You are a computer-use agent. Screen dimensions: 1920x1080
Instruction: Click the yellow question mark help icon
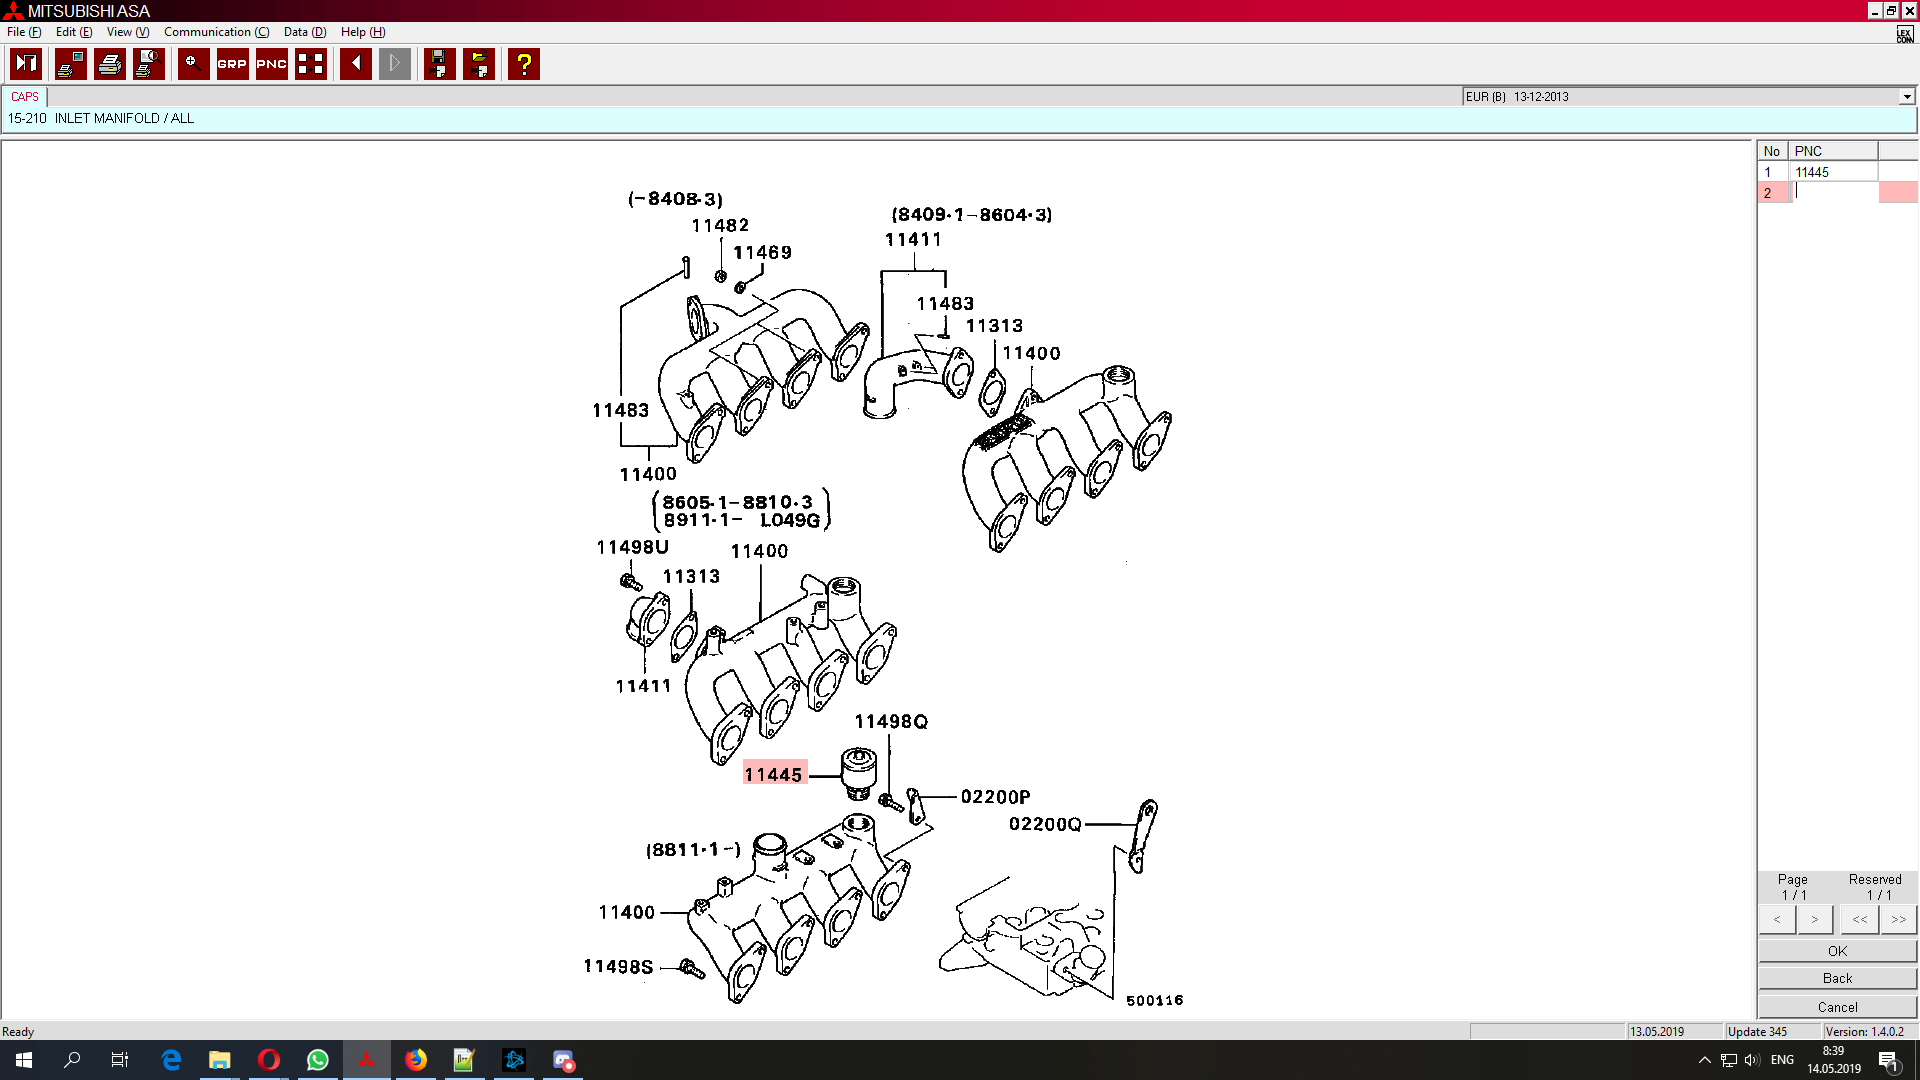coord(524,64)
